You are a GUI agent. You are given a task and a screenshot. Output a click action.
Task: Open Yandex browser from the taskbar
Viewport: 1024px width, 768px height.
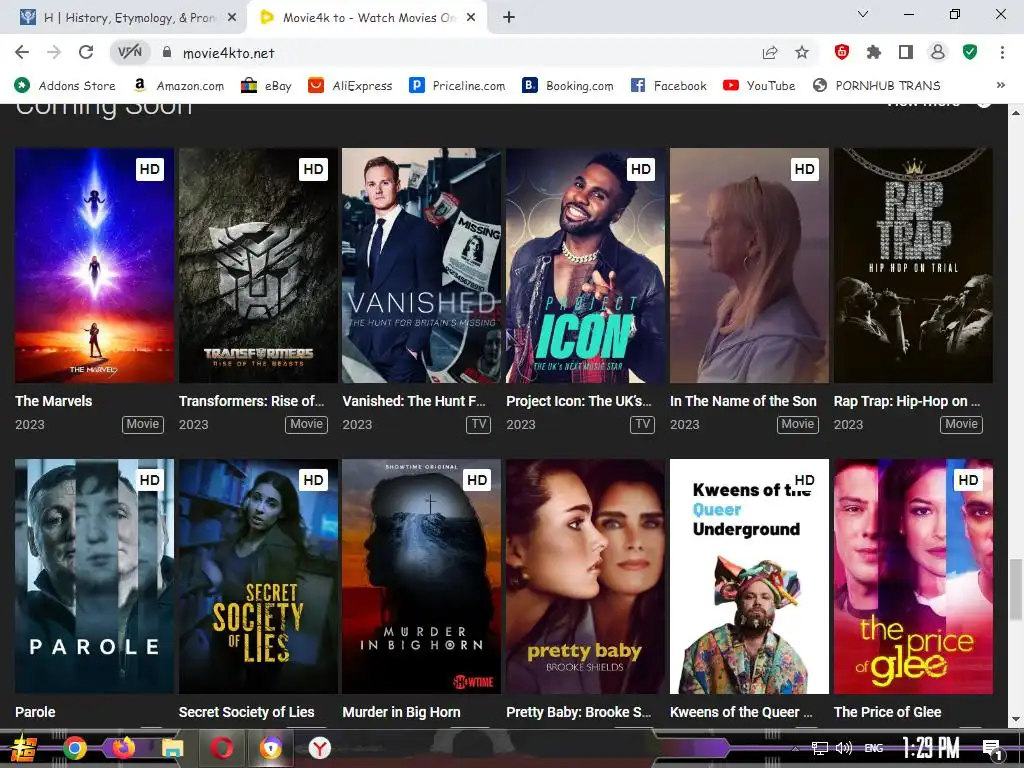click(319, 748)
